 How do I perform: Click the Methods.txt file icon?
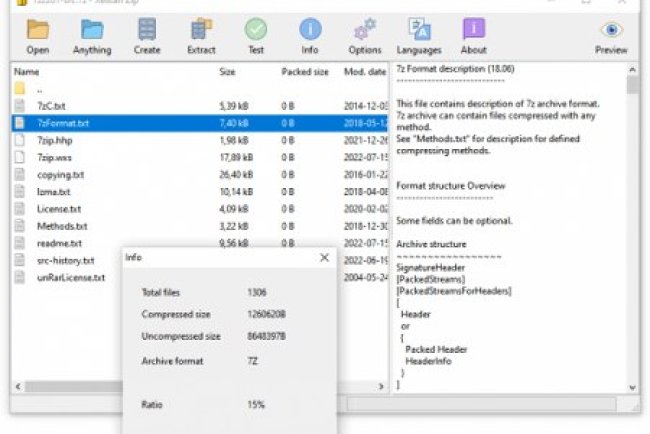pos(19,226)
